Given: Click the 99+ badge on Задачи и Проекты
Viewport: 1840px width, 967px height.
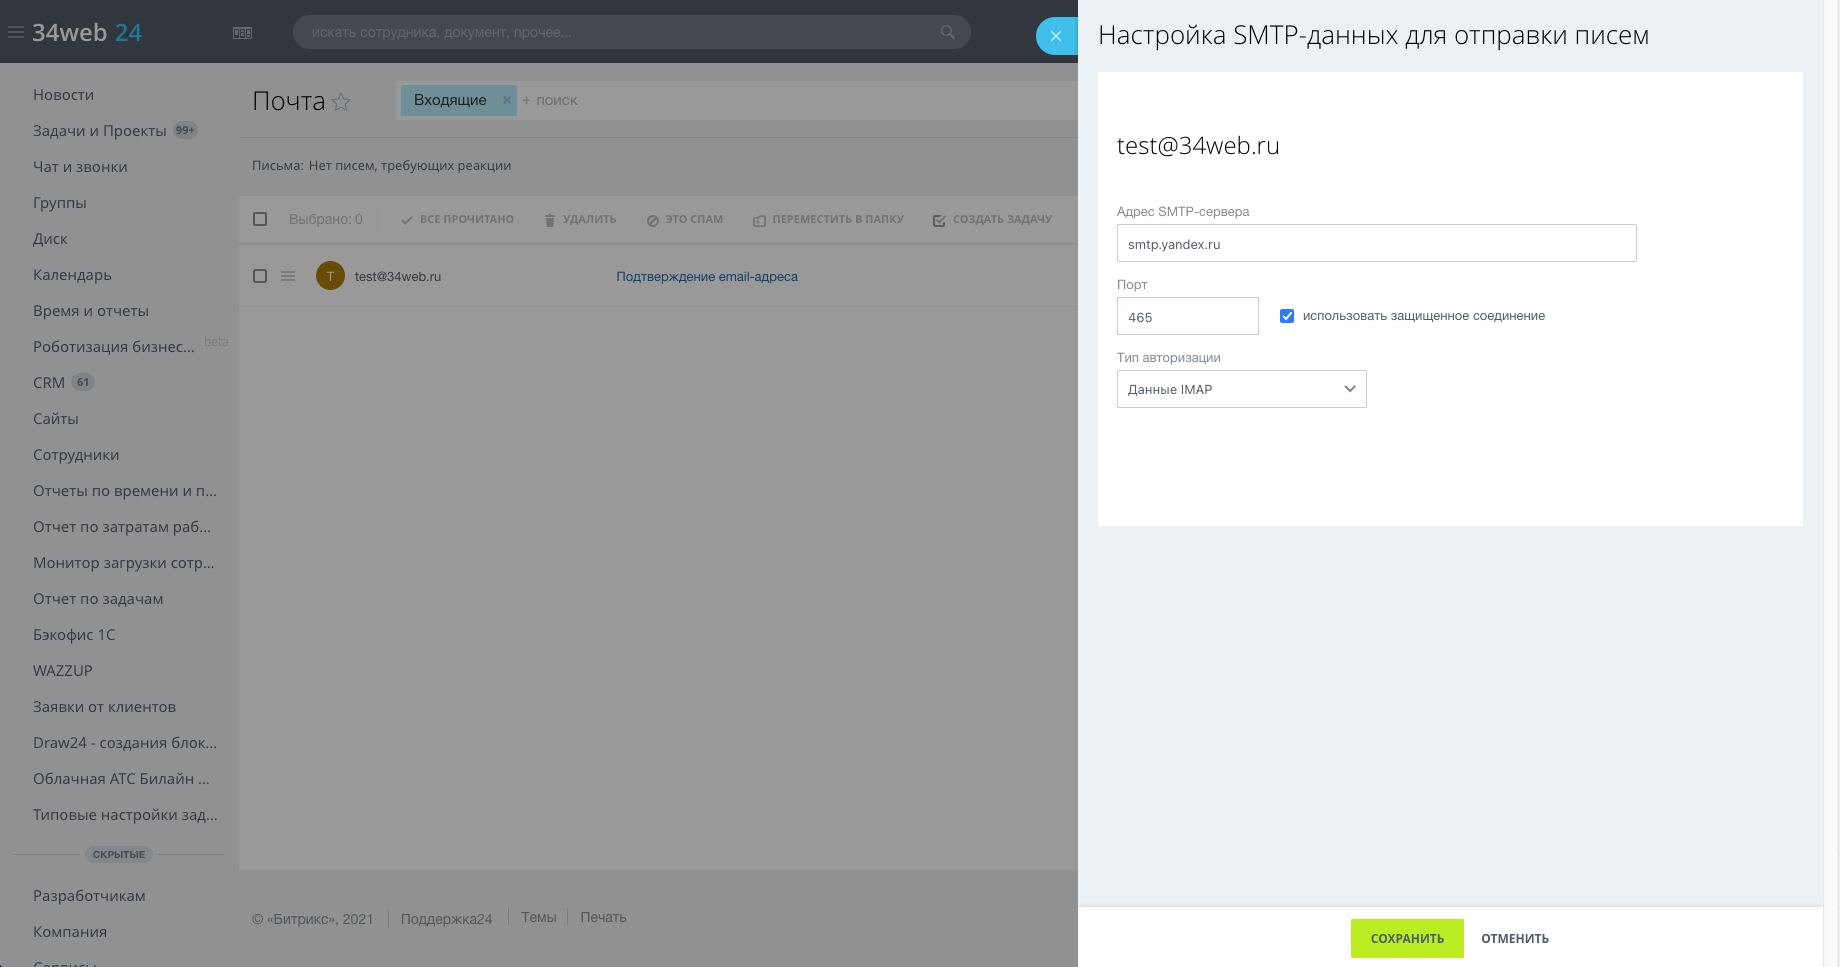Looking at the screenshot, I should pos(185,130).
